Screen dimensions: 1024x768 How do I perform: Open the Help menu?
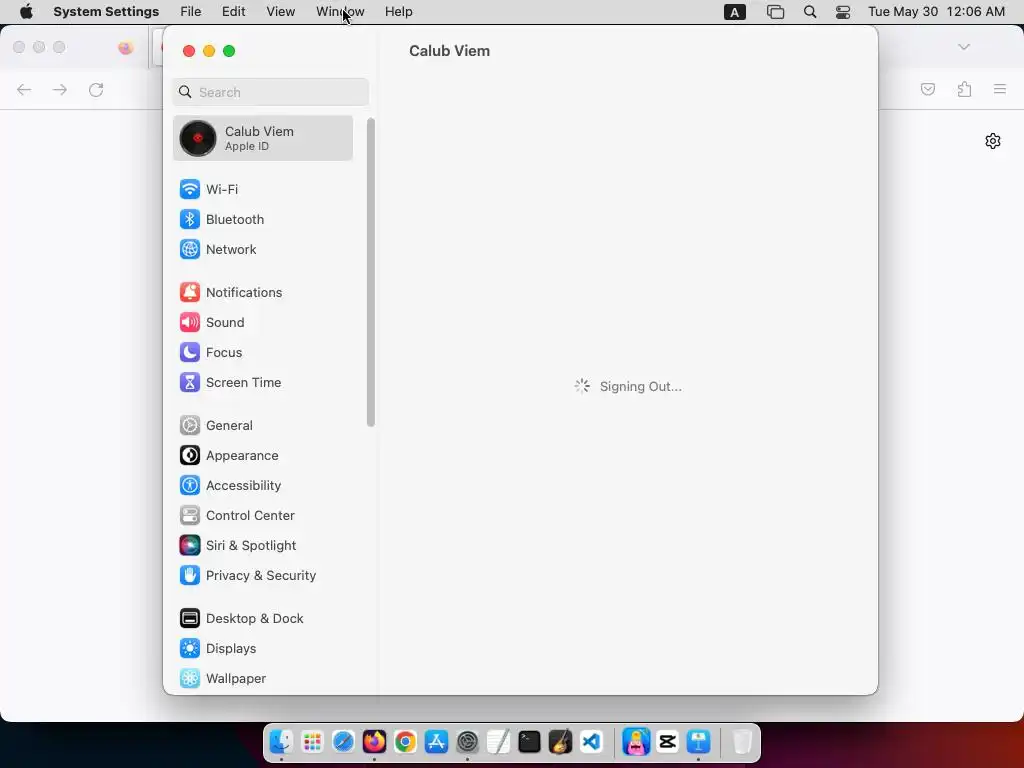tap(398, 12)
